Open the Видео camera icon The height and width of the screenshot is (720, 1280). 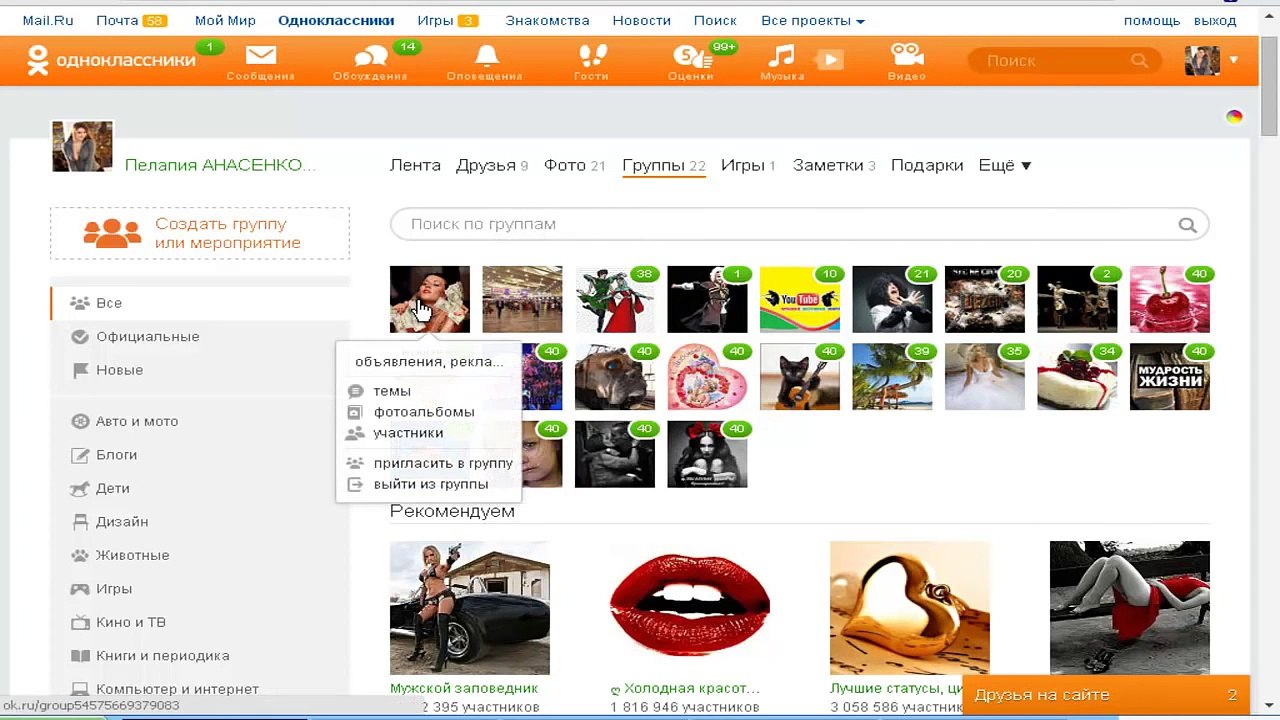coord(906,62)
